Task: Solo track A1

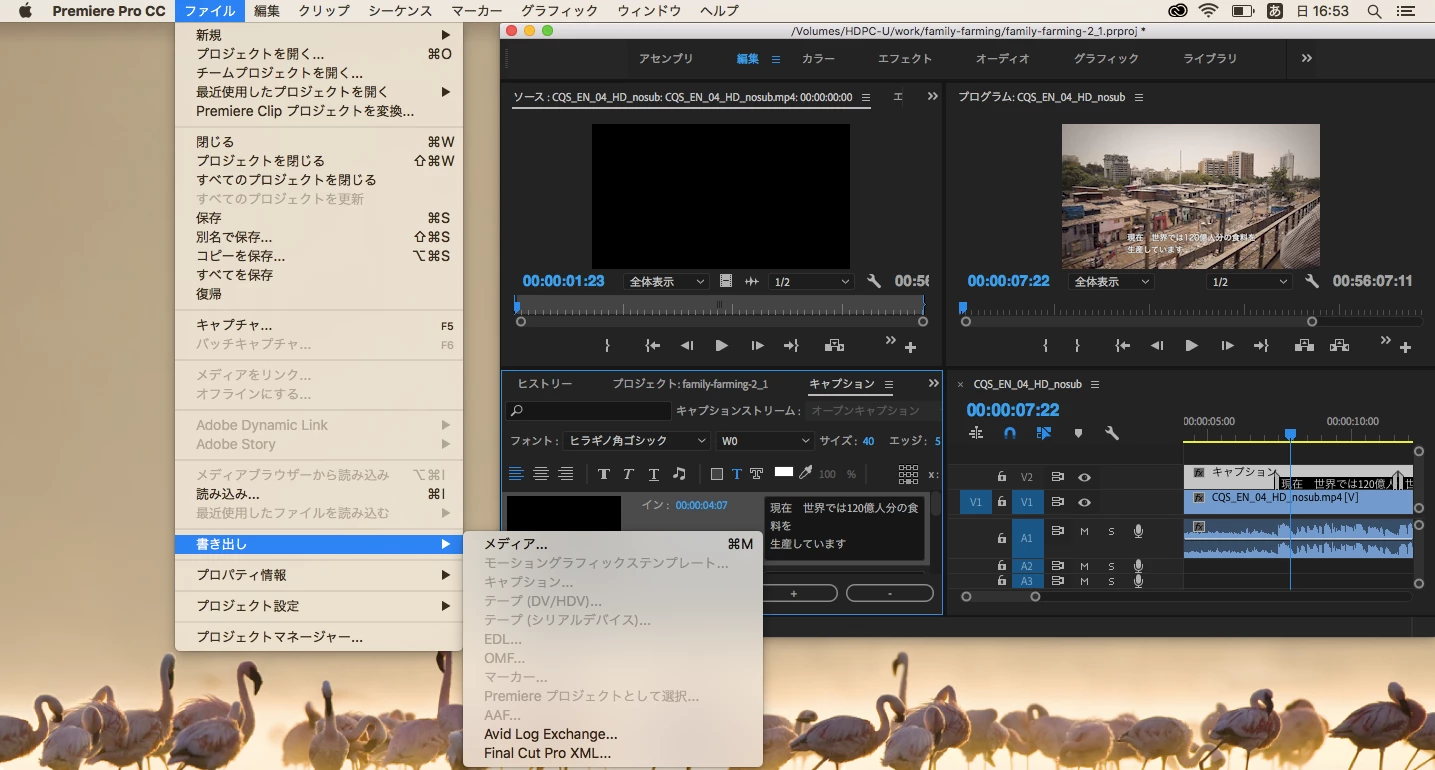Action: coord(1111,532)
